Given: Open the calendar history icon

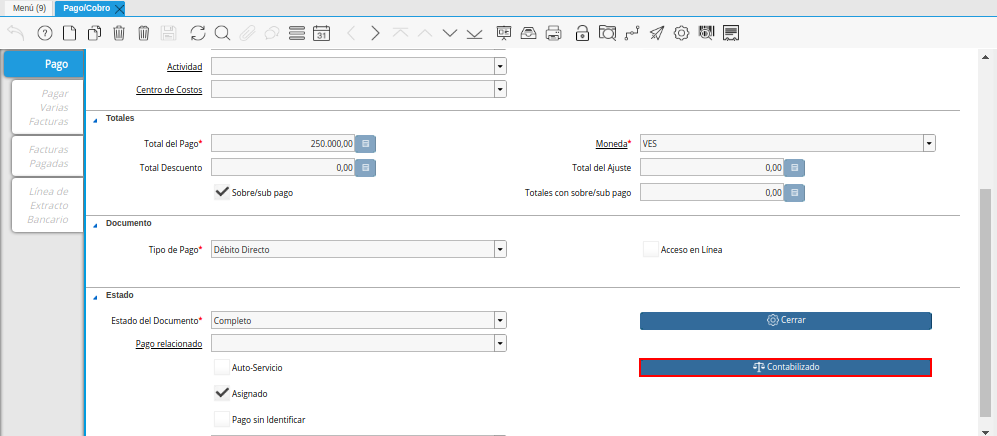Looking at the screenshot, I should tap(322, 33).
